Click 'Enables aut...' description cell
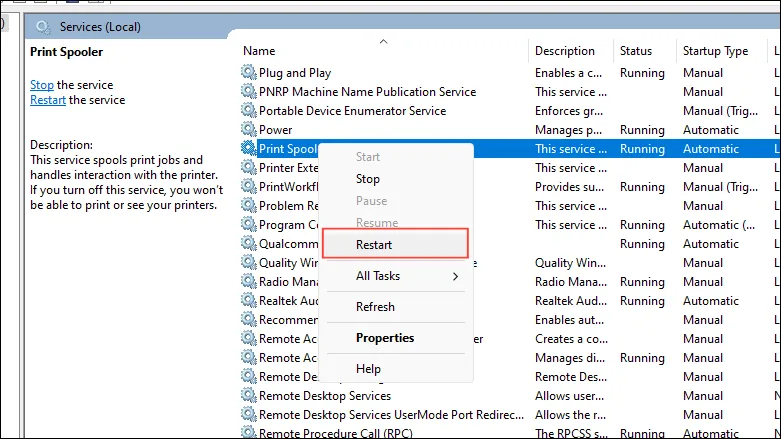 [x=569, y=319]
